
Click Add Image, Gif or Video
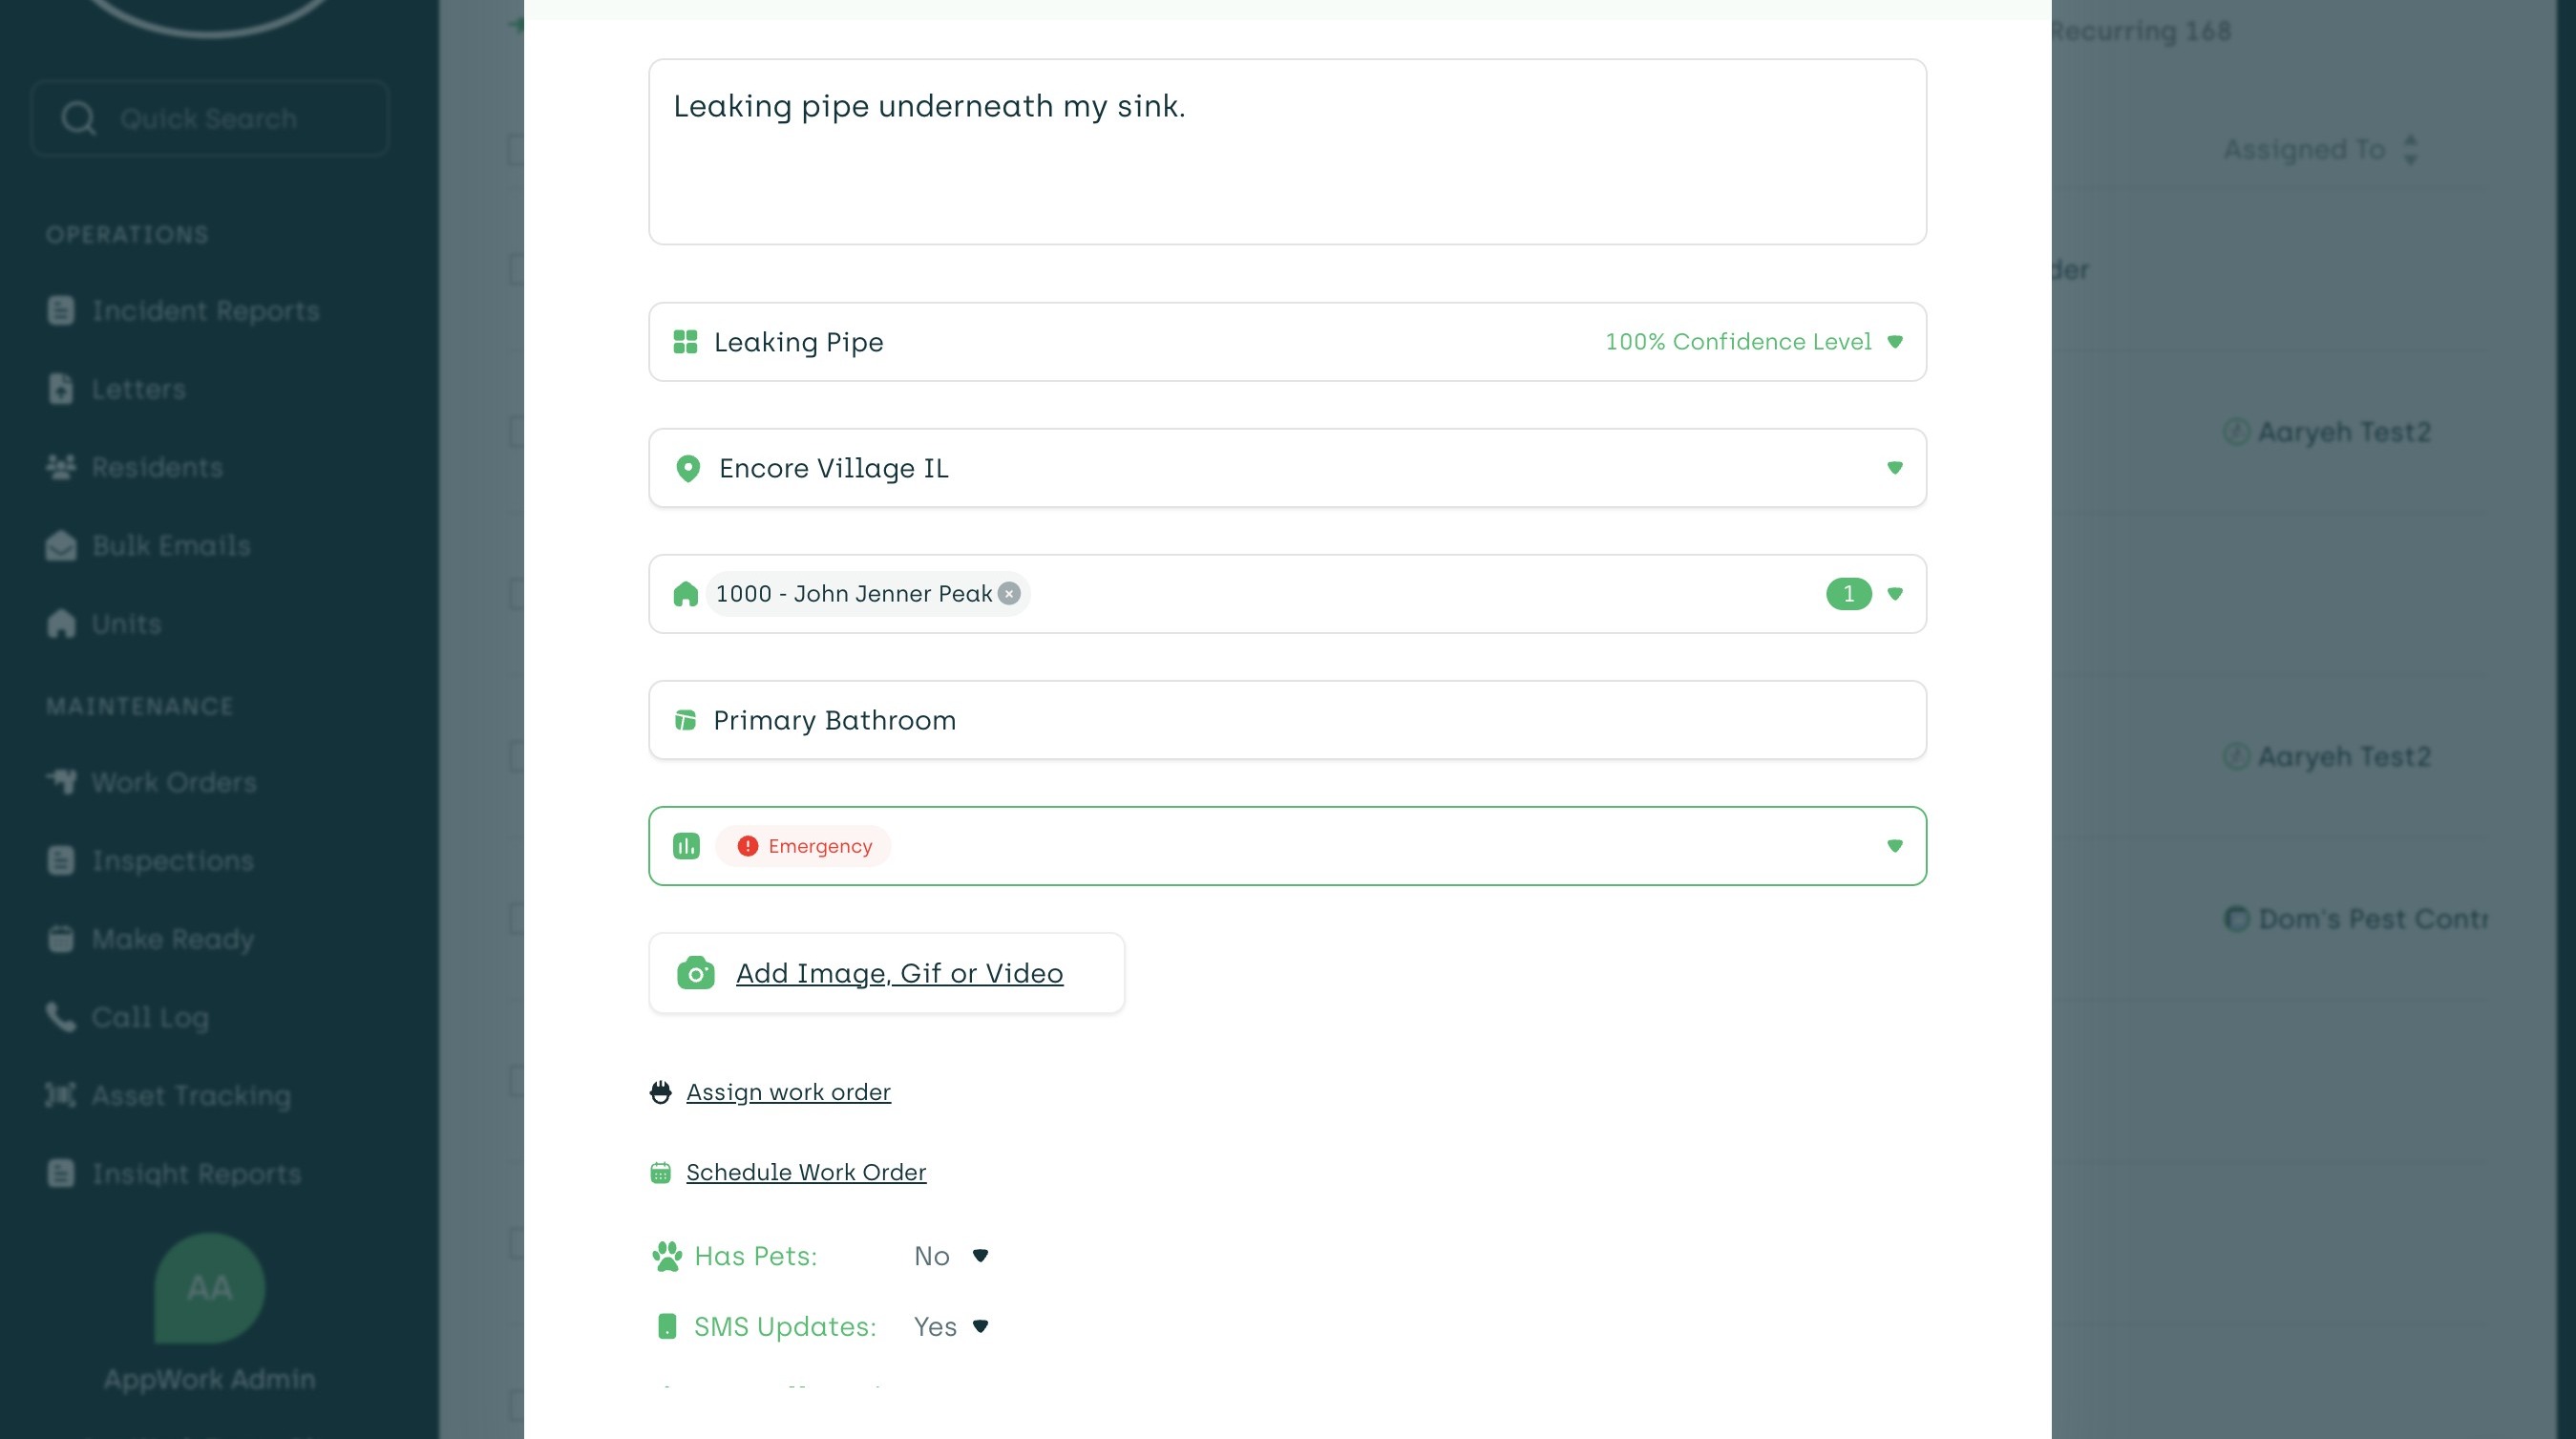click(x=899, y=973)
